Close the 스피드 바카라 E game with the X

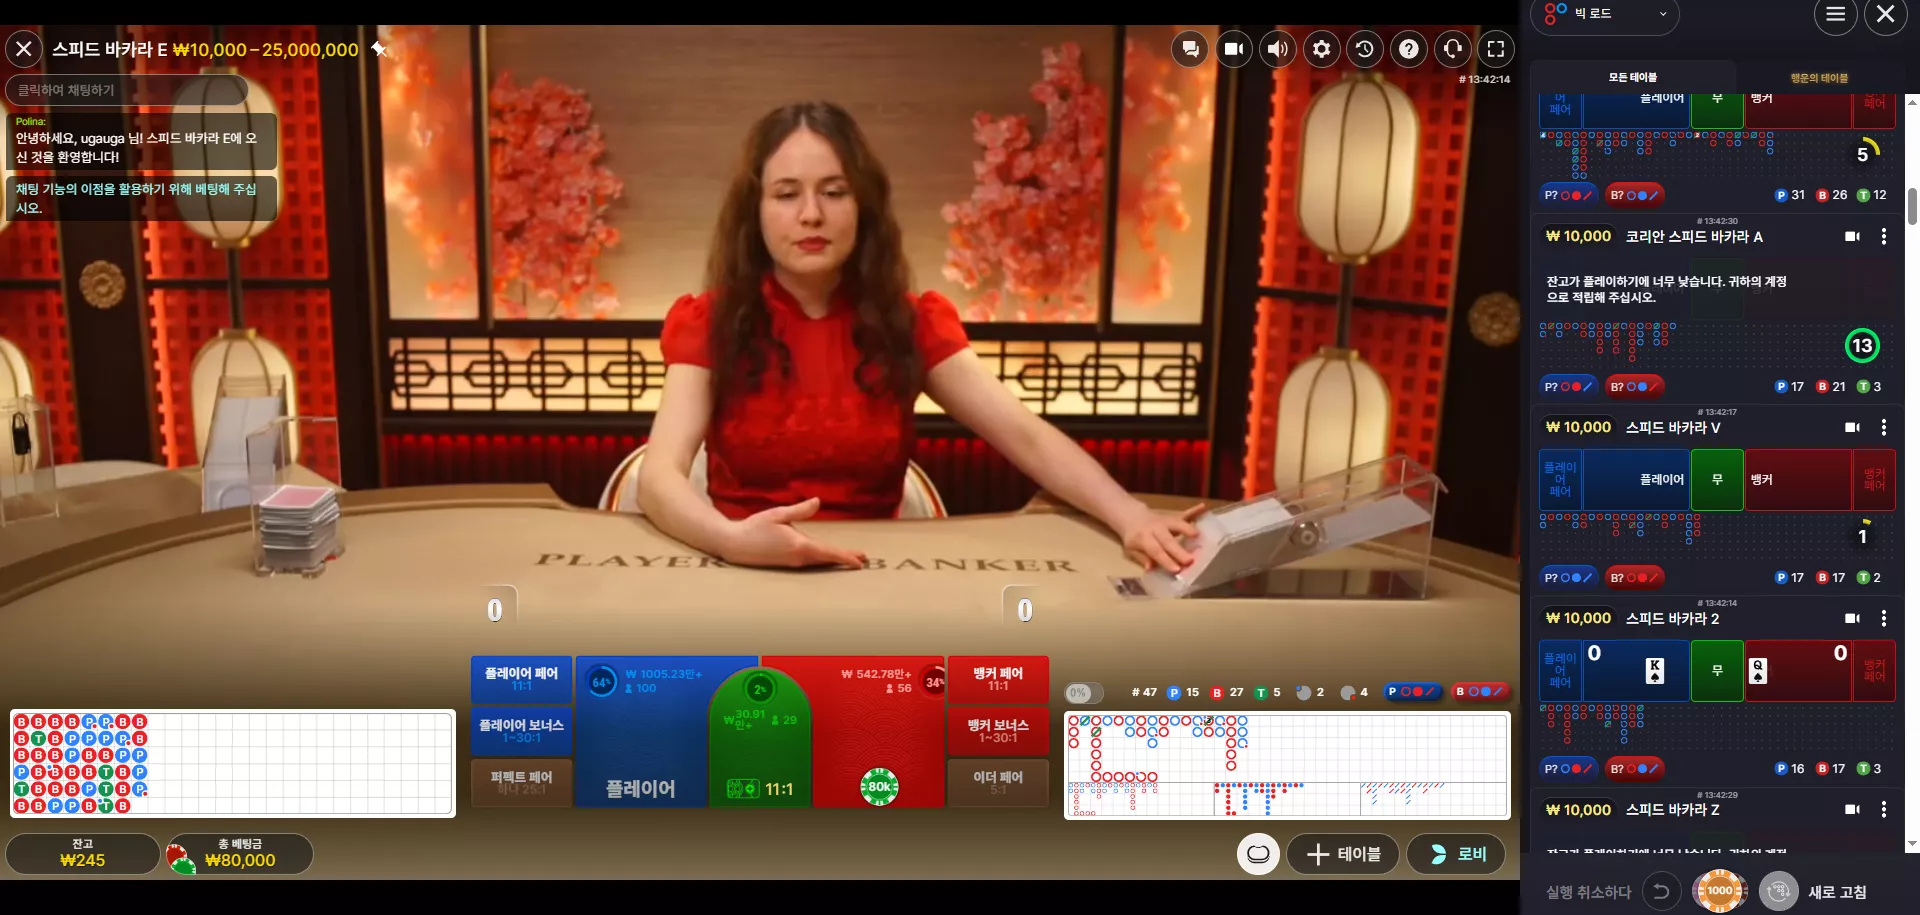pyautogui.click(x=24, y=48)
